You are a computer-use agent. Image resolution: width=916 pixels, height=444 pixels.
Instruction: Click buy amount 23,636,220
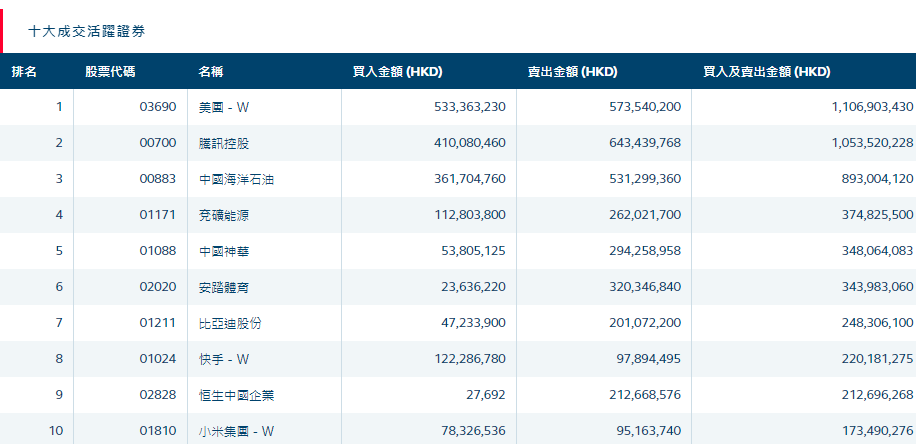474,287
